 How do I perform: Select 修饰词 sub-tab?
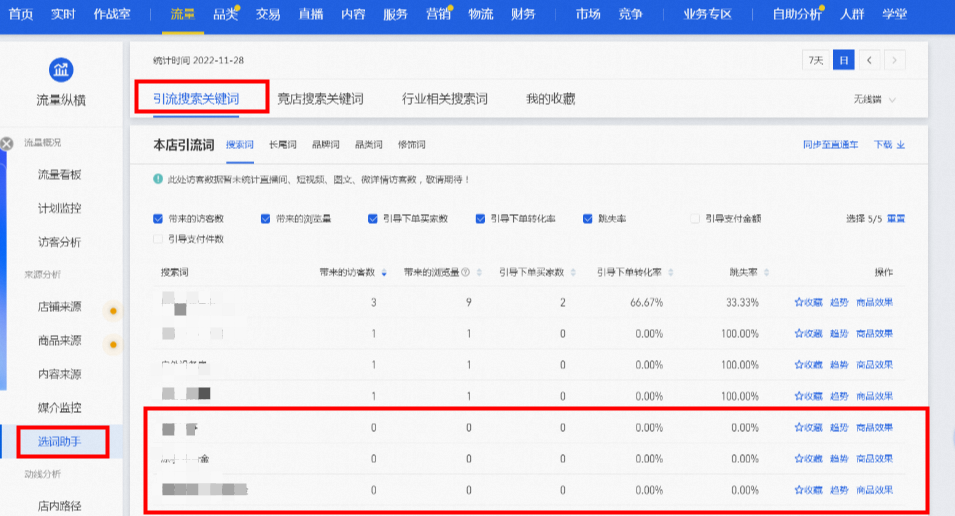tap(412, 145)
